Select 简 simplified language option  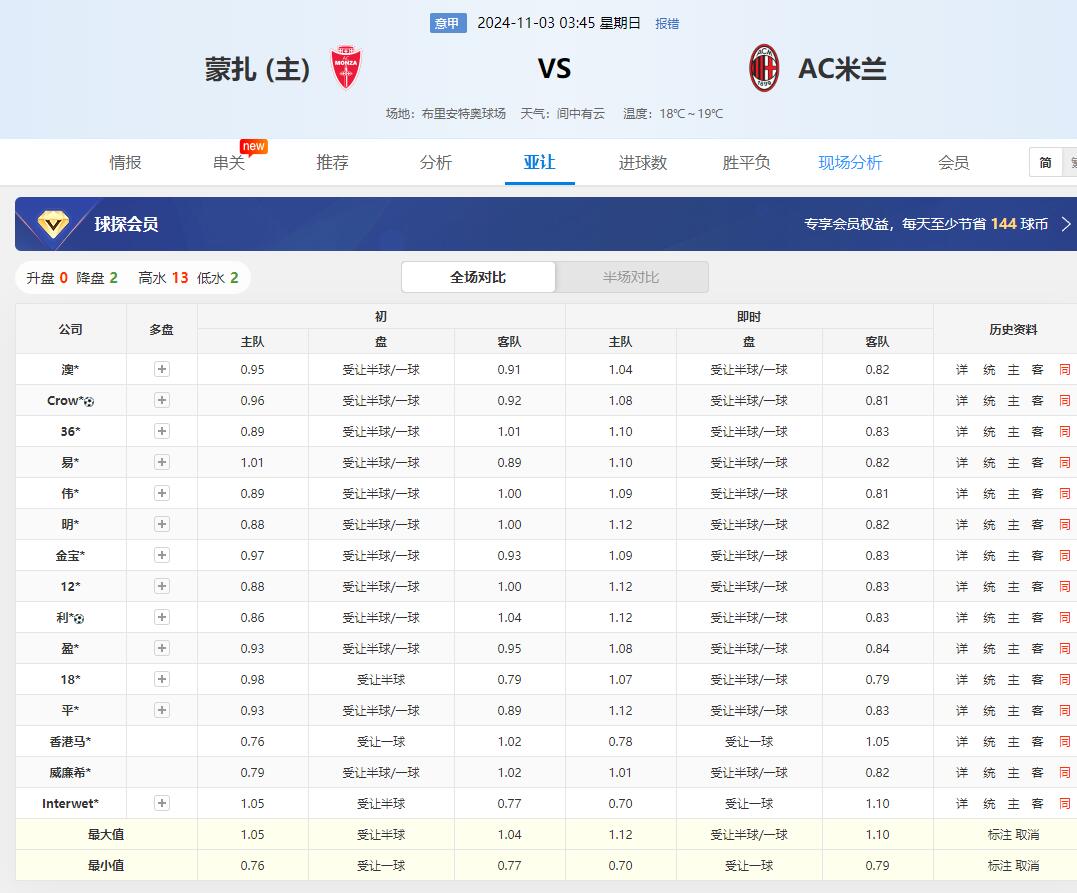coord(1045,162)
